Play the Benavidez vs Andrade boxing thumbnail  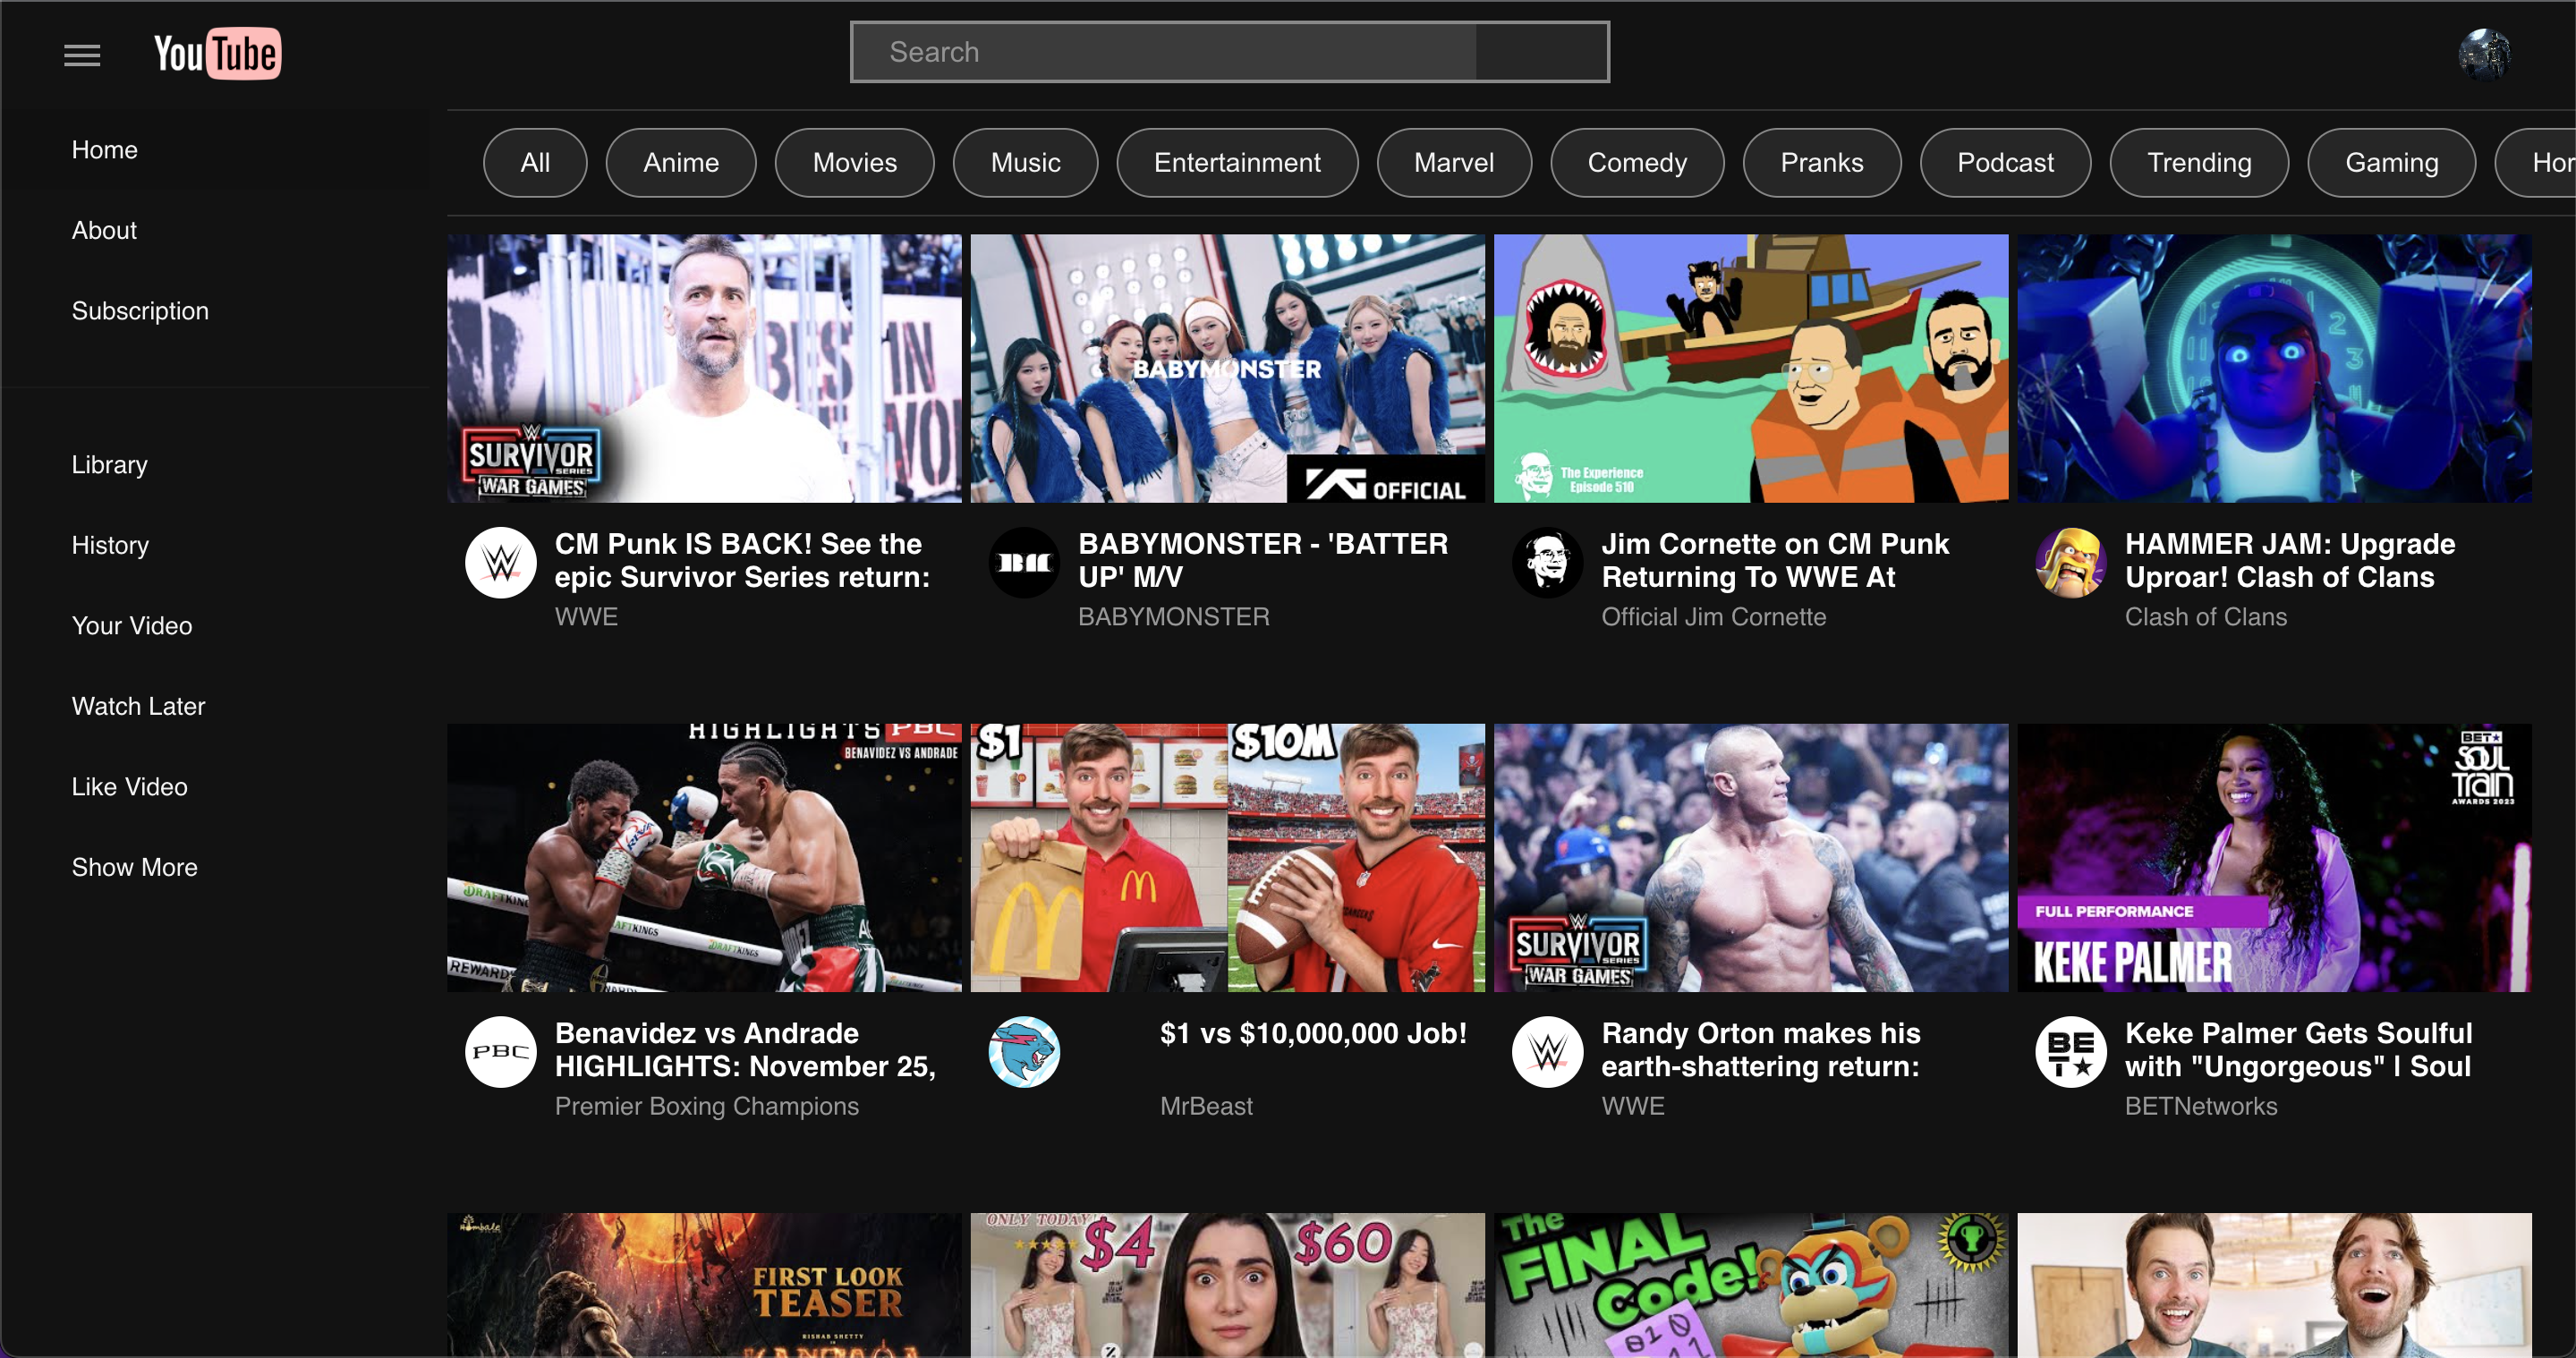click(x=704, y=858)
